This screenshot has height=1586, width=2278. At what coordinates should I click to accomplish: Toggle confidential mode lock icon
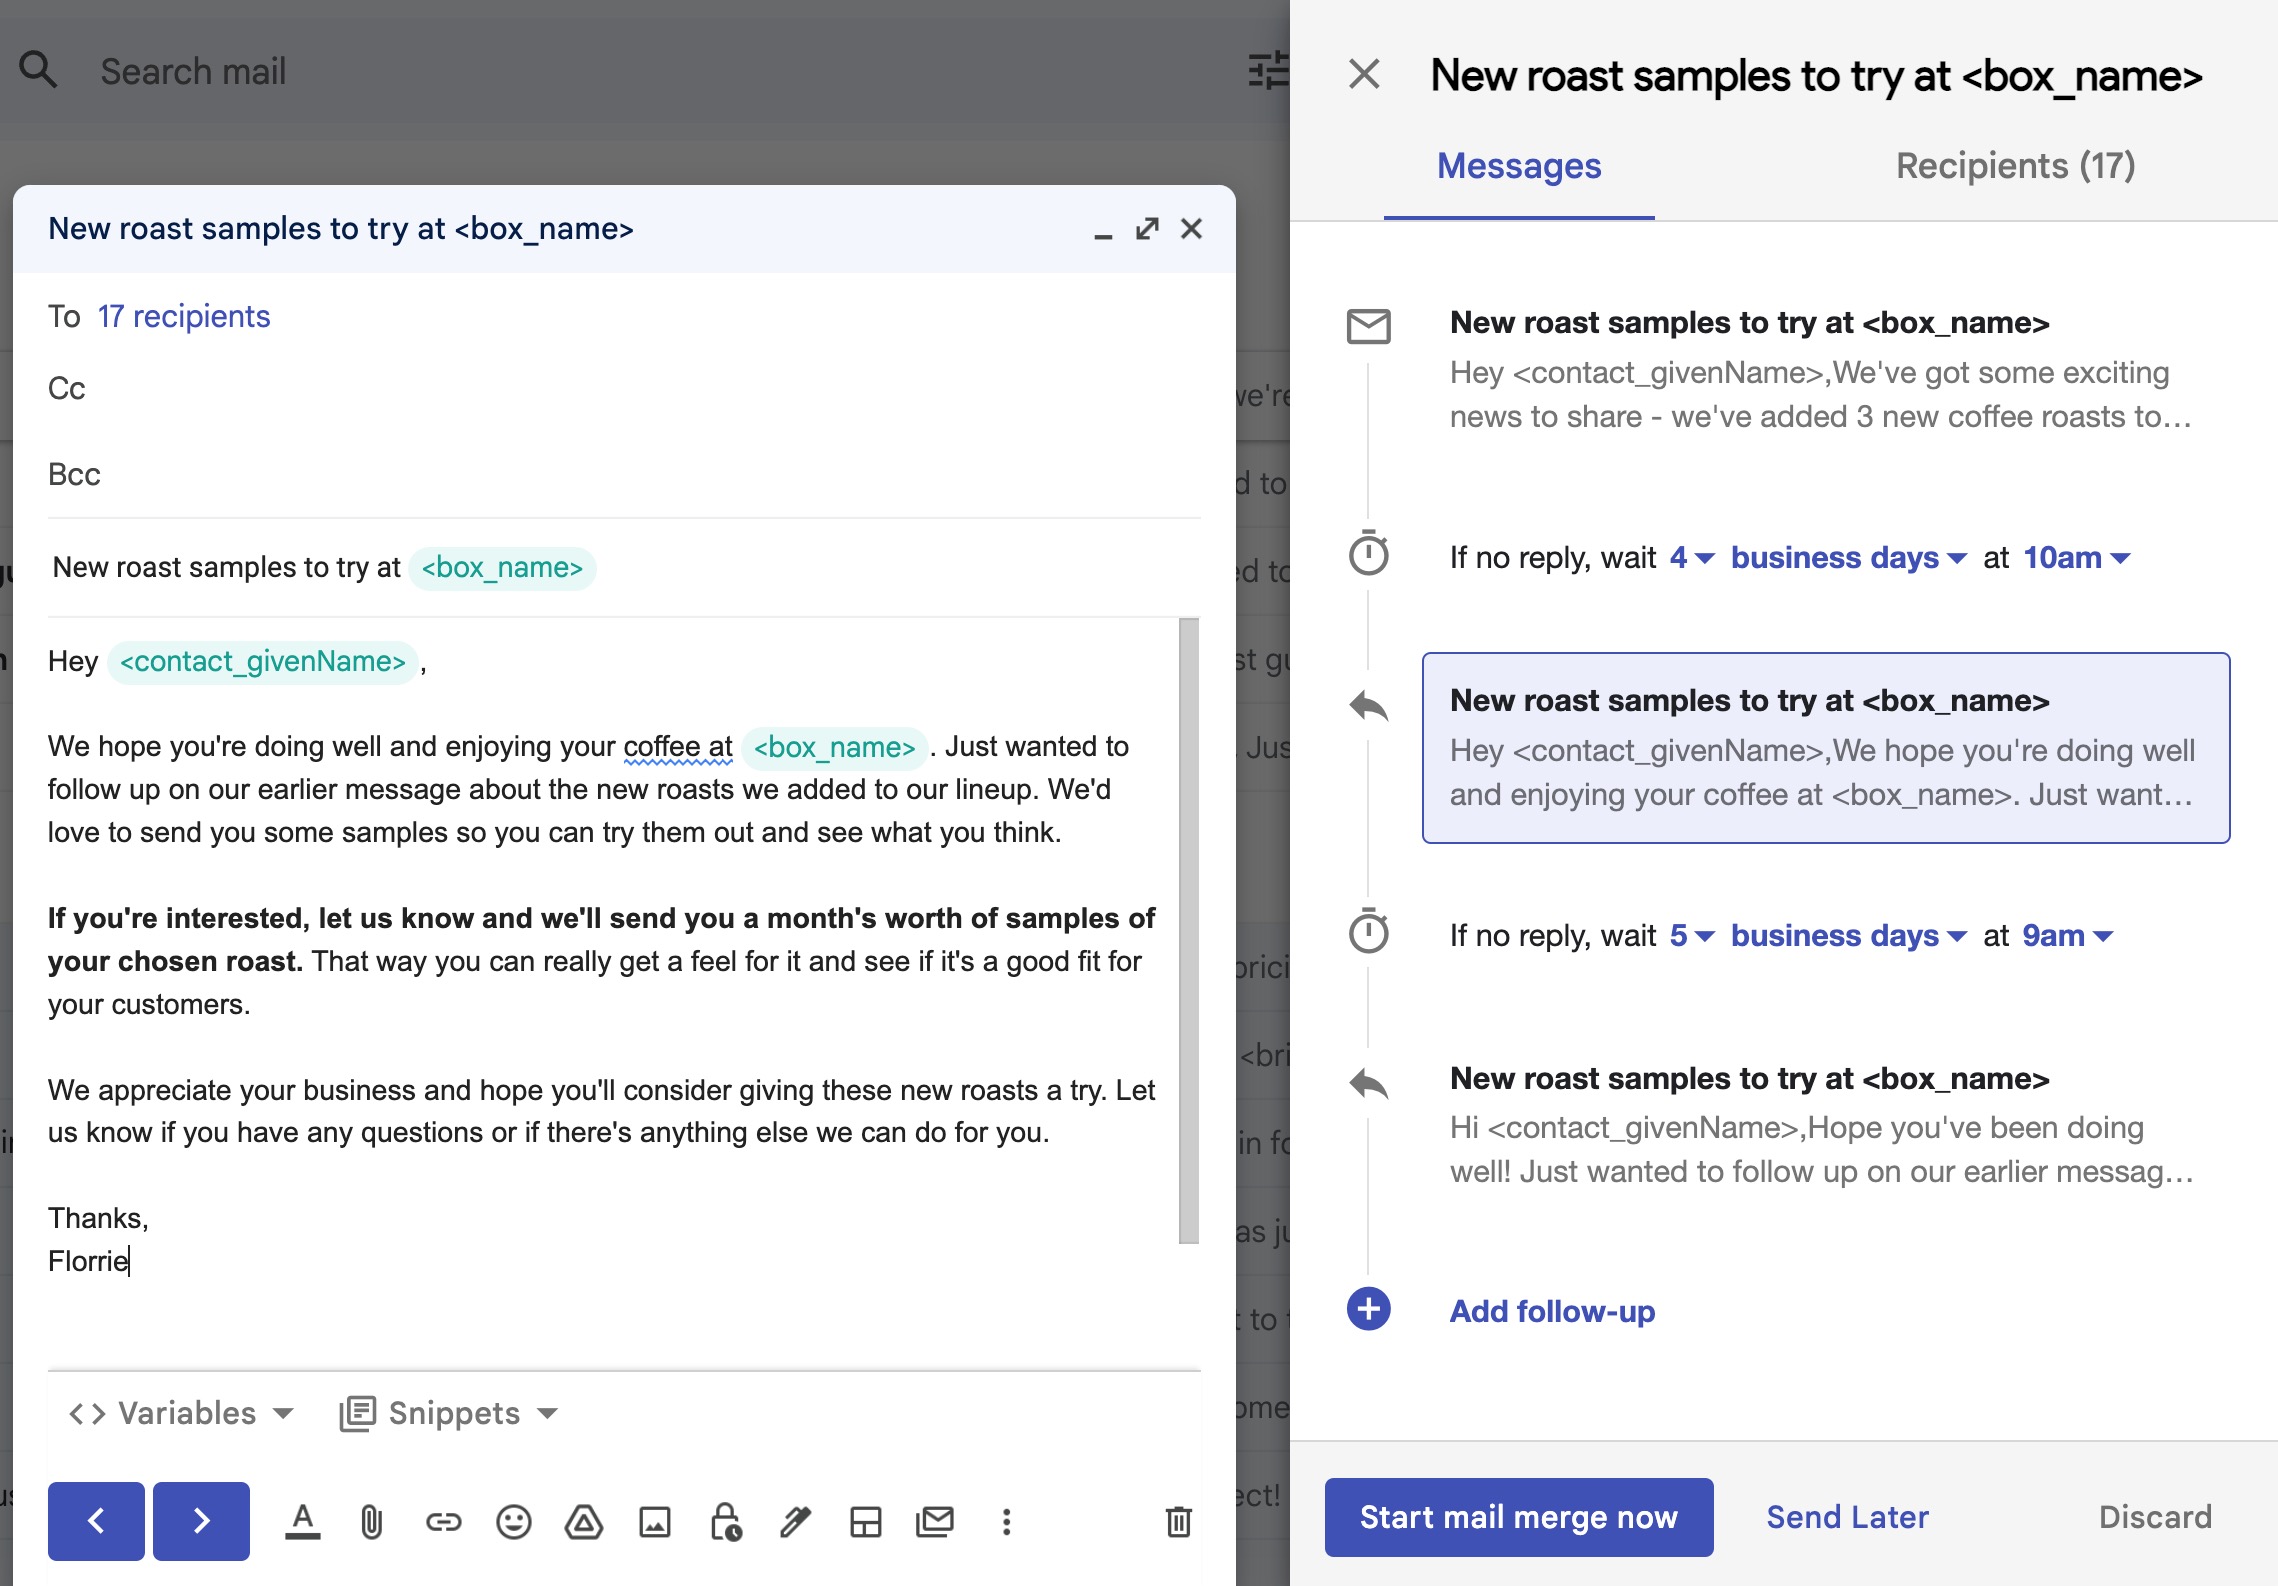tap(725, 1522)
